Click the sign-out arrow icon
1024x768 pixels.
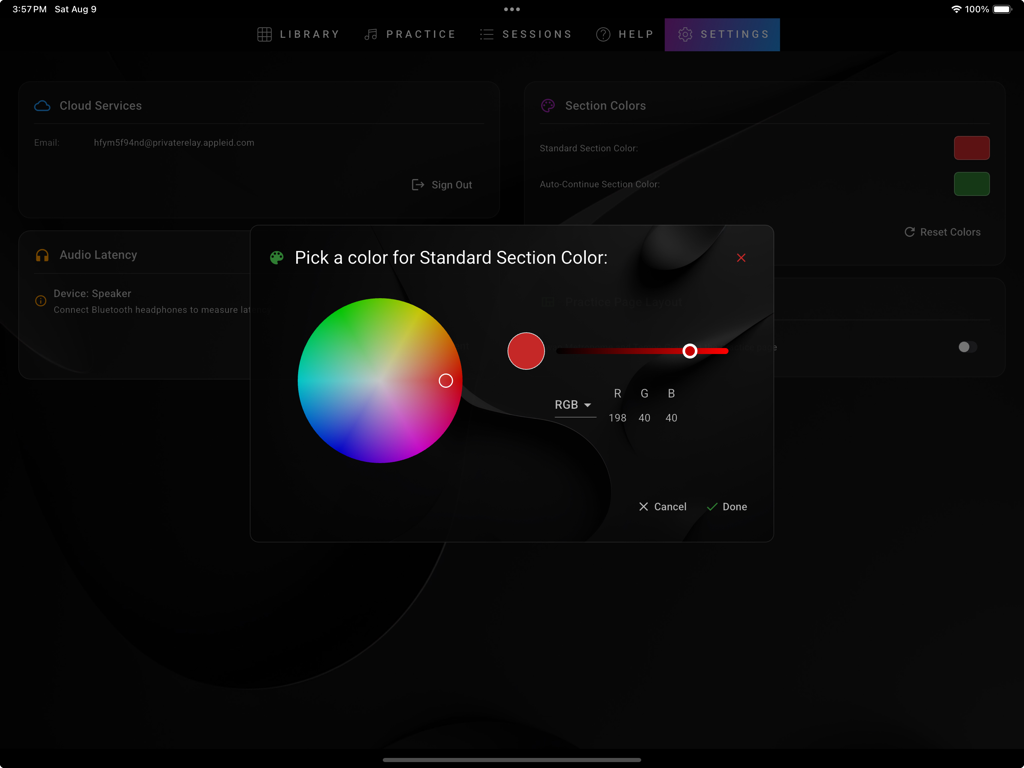pos(416,184)
